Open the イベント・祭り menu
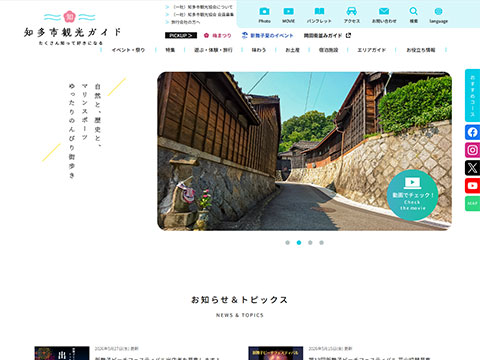 [x=128, y=50]
